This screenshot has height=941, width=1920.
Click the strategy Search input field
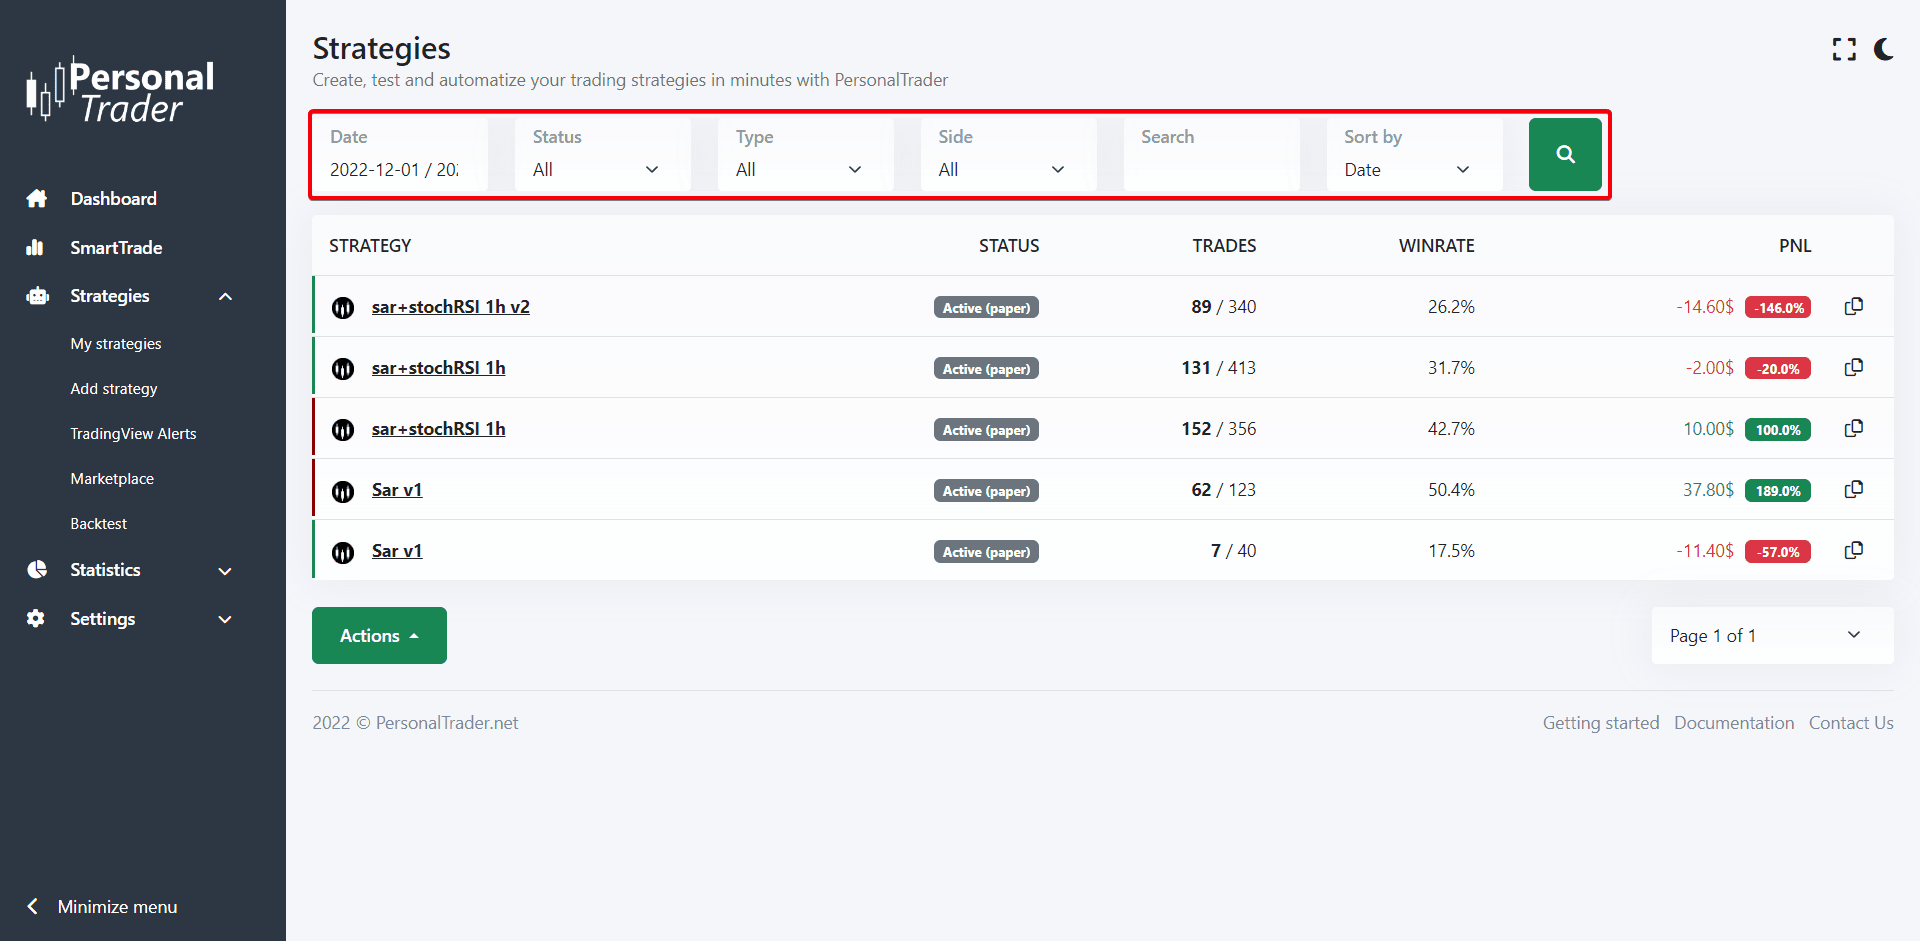click(1210, 168)
